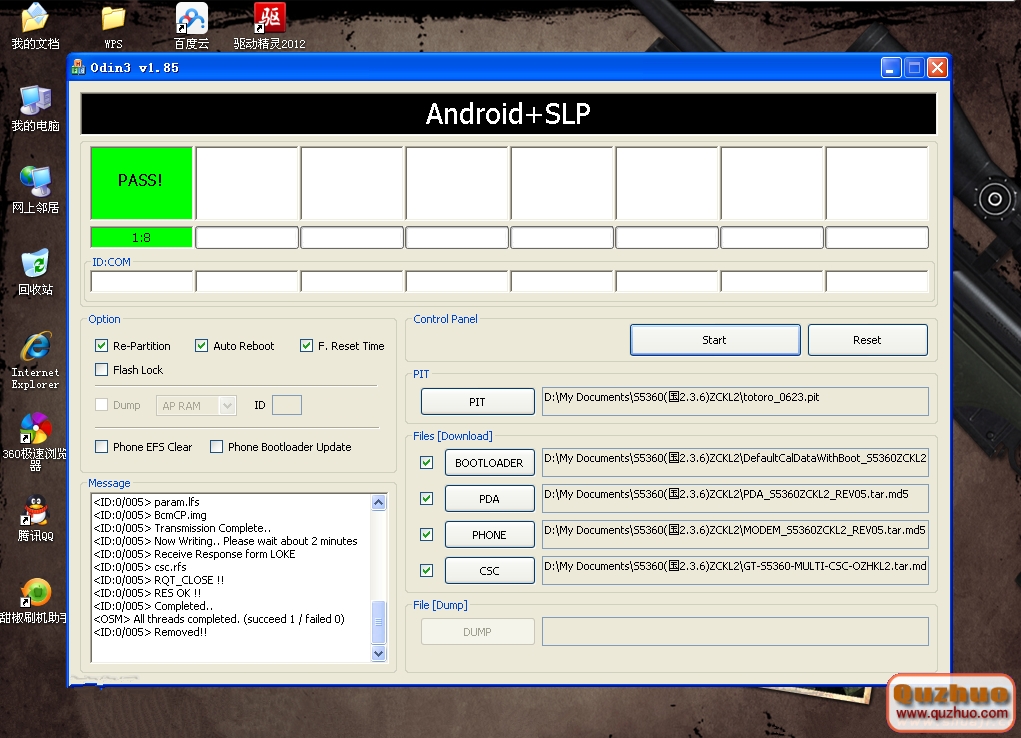Expand the AP RAM dropdown
The width and height of the screenshot is (1021, 738).
pyautogui.click(x=227, y=405)
